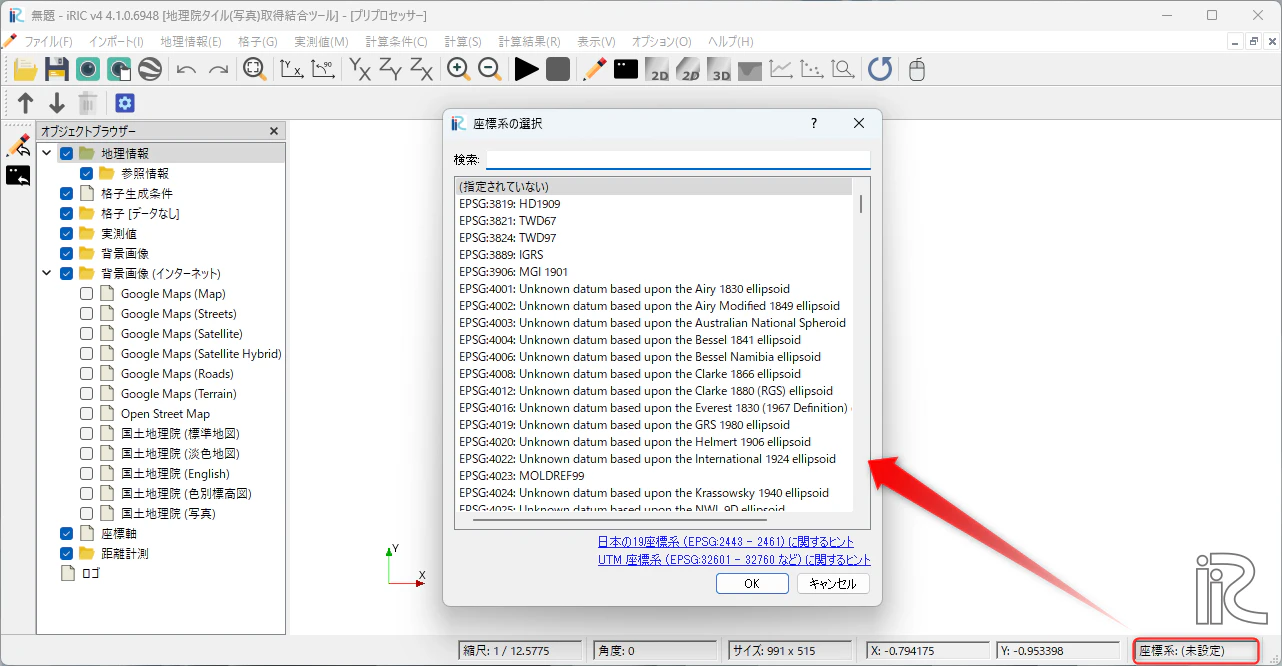
Task: Open the black console window icon
Action: coord(626,69)
